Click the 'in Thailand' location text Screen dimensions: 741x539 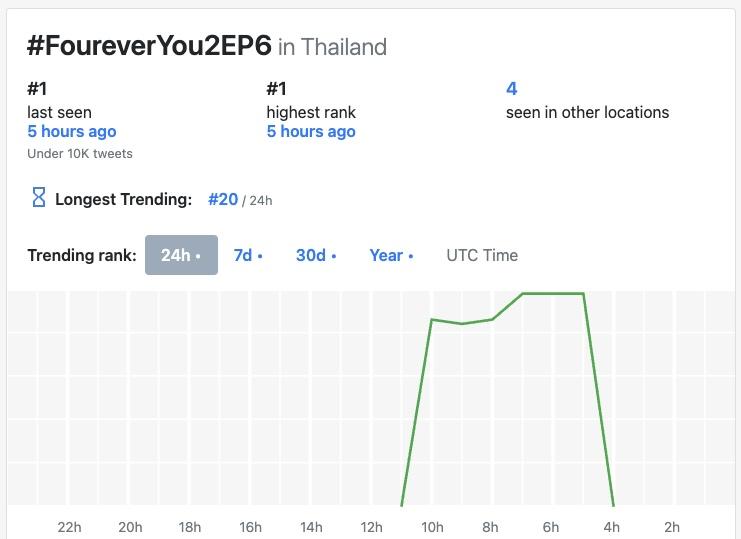click(x=333, y=47)
